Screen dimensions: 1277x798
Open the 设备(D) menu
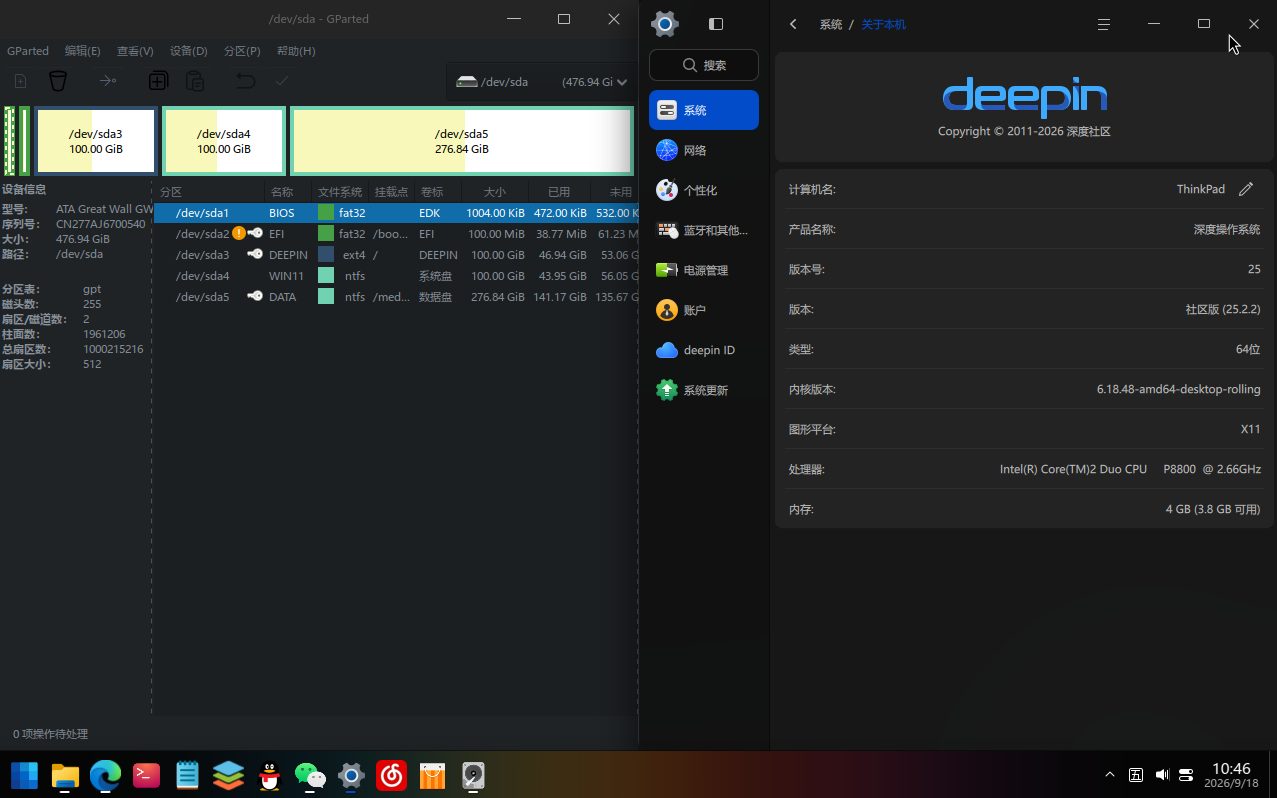[x=189, y=51]
